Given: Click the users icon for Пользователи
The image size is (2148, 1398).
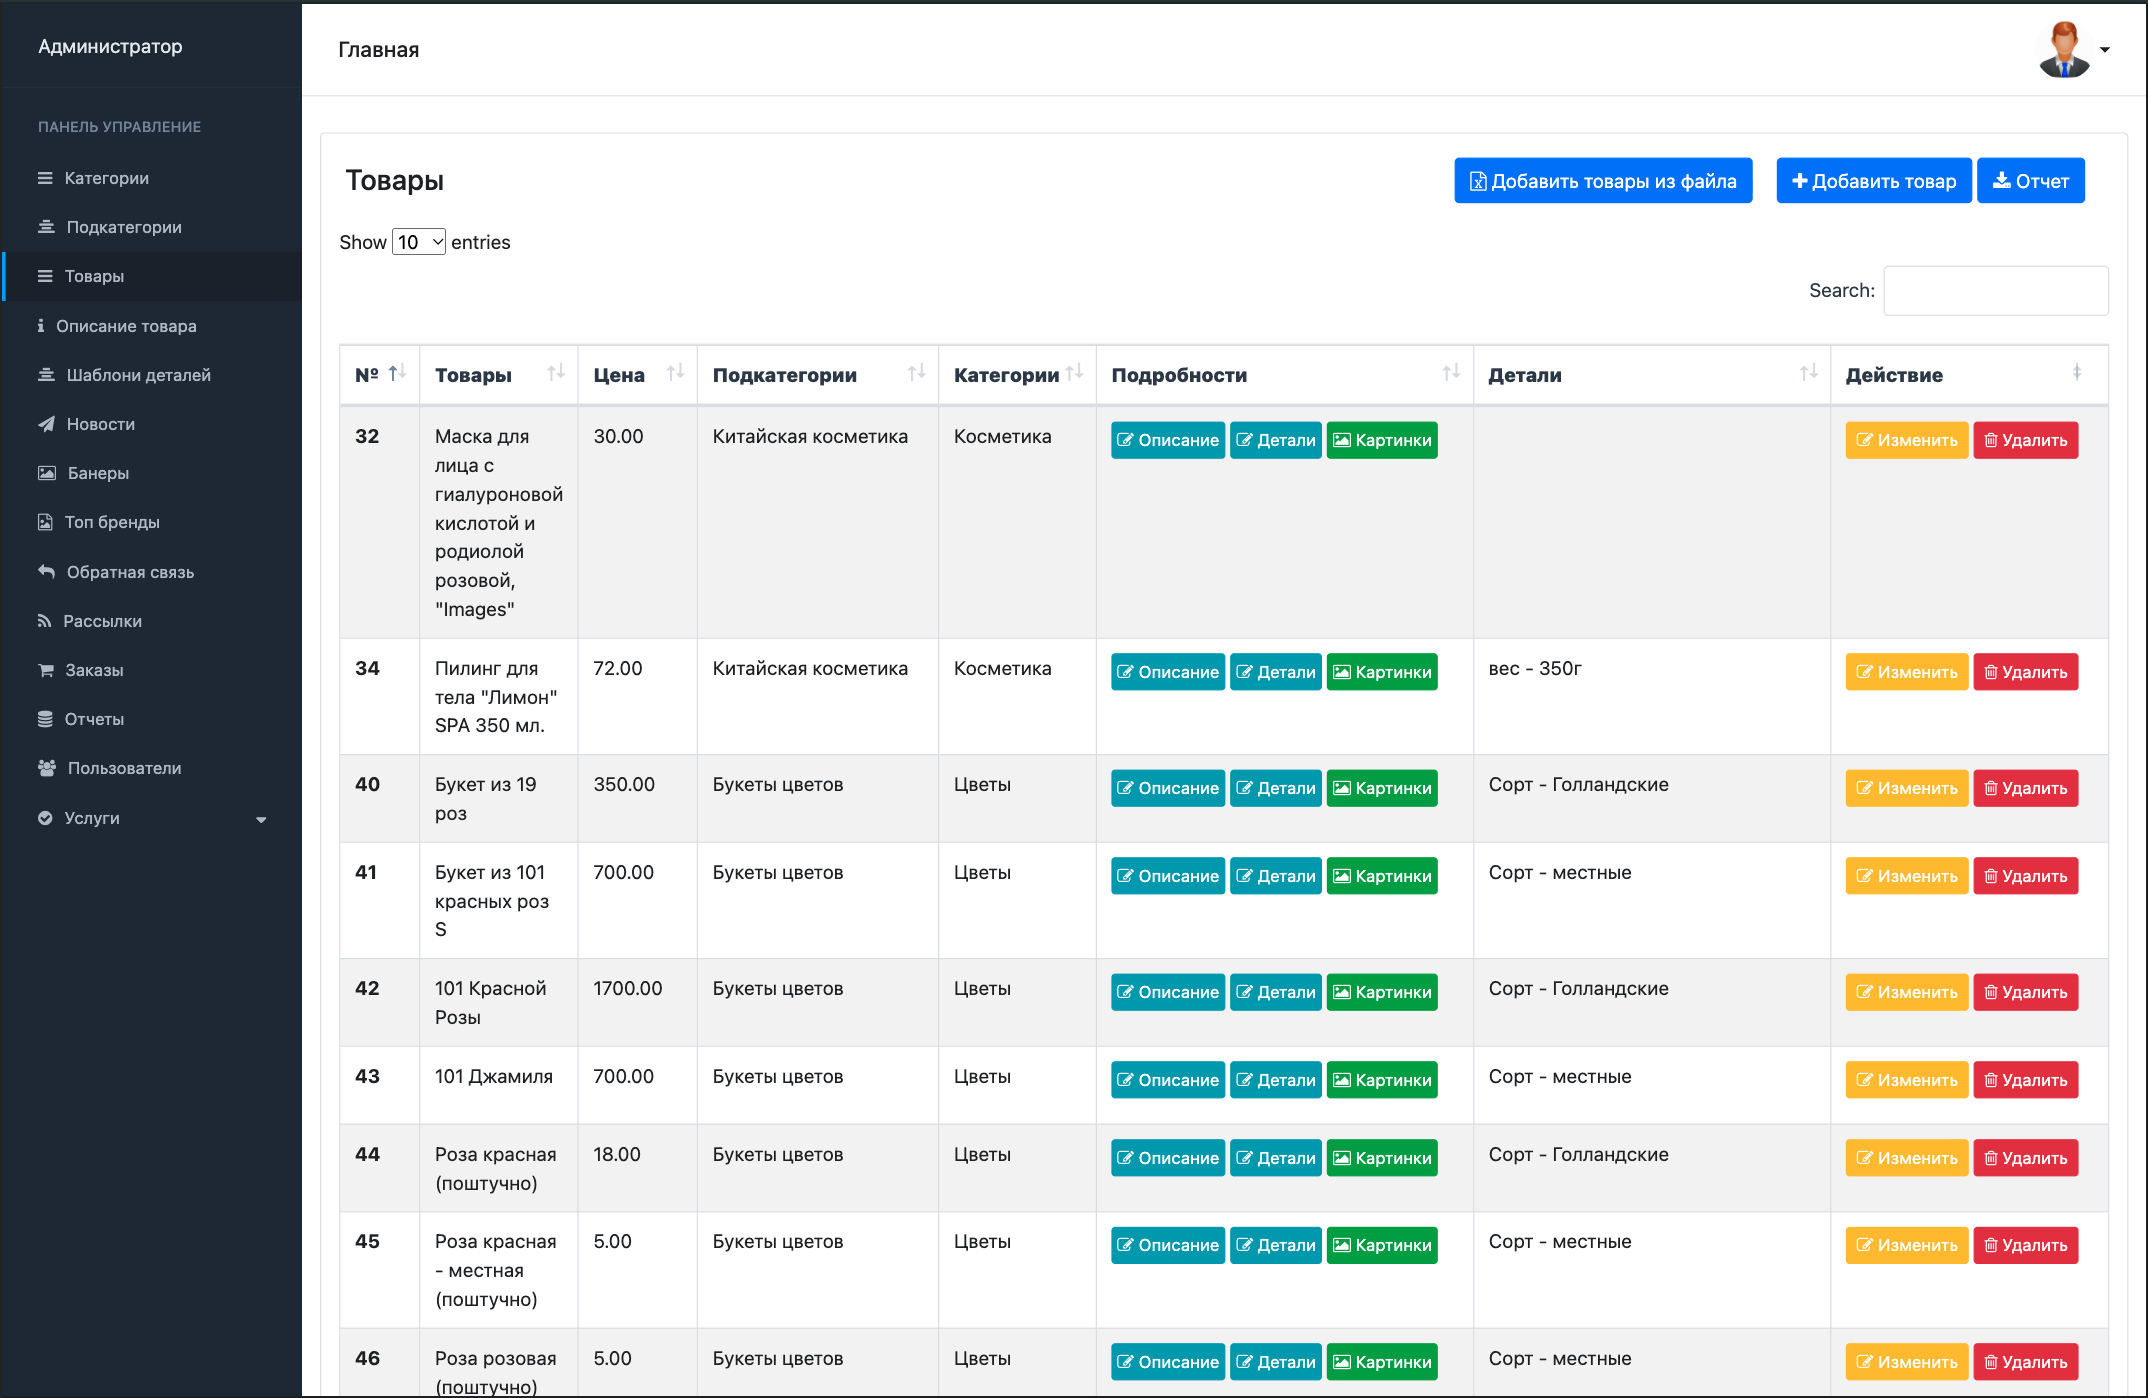Looking at the screenshot, I should point(47,768).
